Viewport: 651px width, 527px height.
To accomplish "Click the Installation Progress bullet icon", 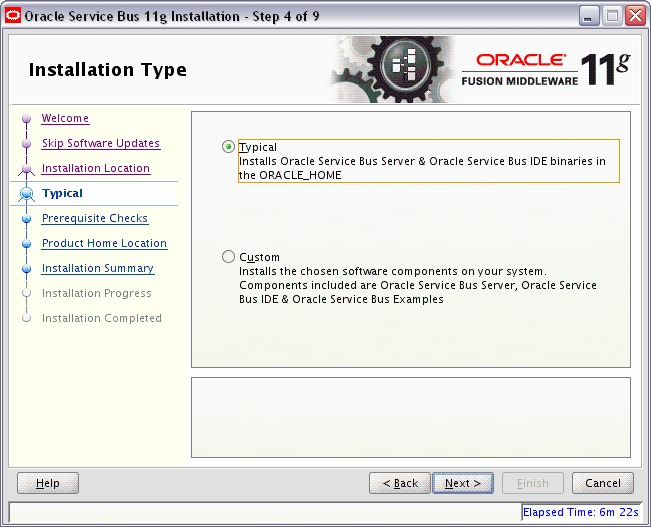I will 27,293.
